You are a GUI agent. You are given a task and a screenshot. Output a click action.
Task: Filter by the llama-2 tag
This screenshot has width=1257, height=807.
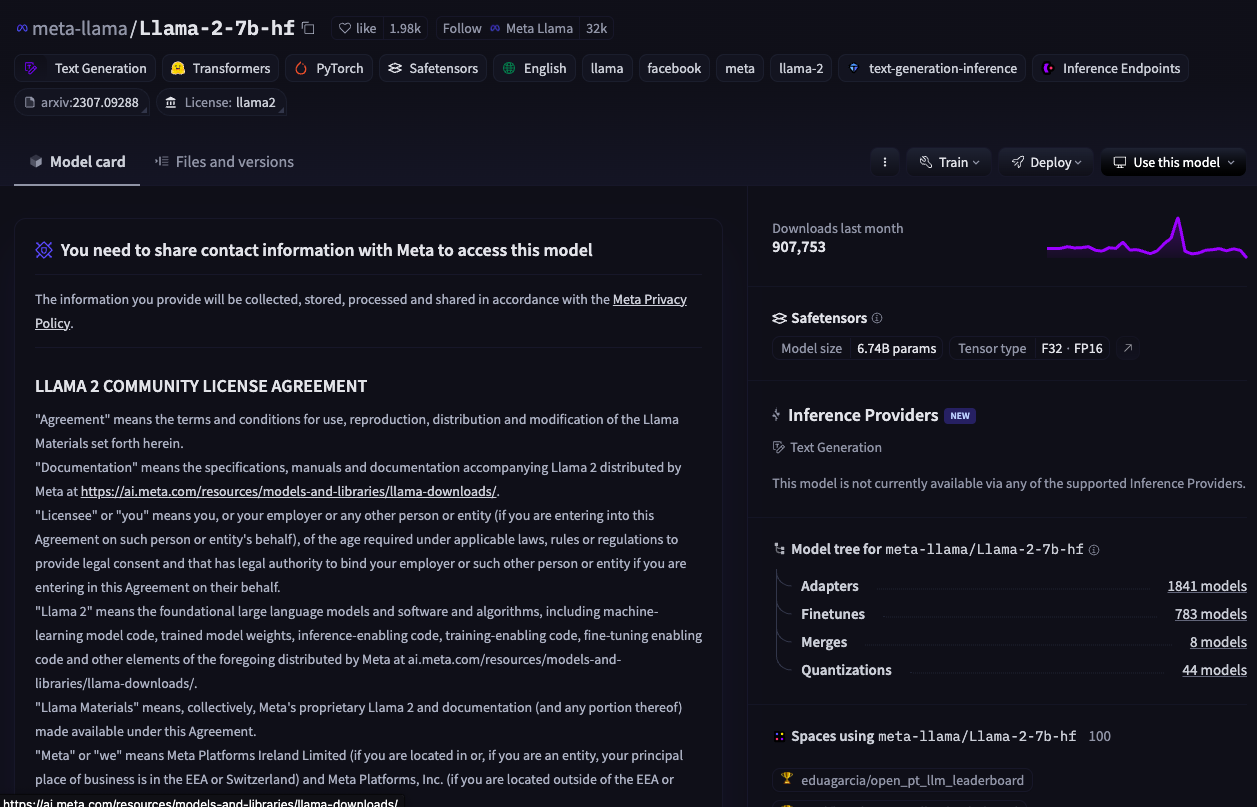point(801,68)
